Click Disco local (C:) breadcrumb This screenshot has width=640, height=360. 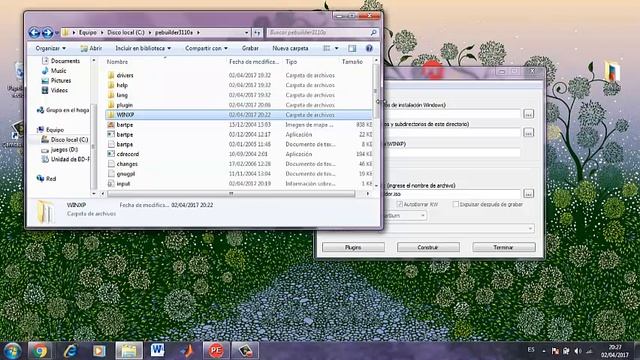tap(126, 32)
